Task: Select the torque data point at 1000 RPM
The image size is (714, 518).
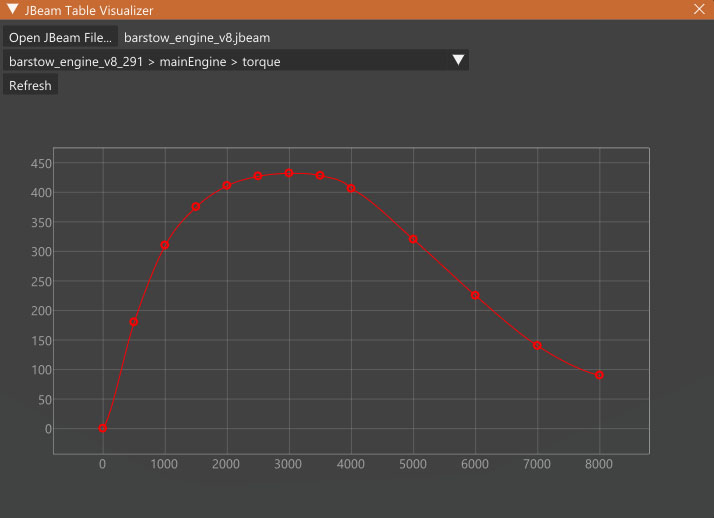Action: click(x=165, y=245)
